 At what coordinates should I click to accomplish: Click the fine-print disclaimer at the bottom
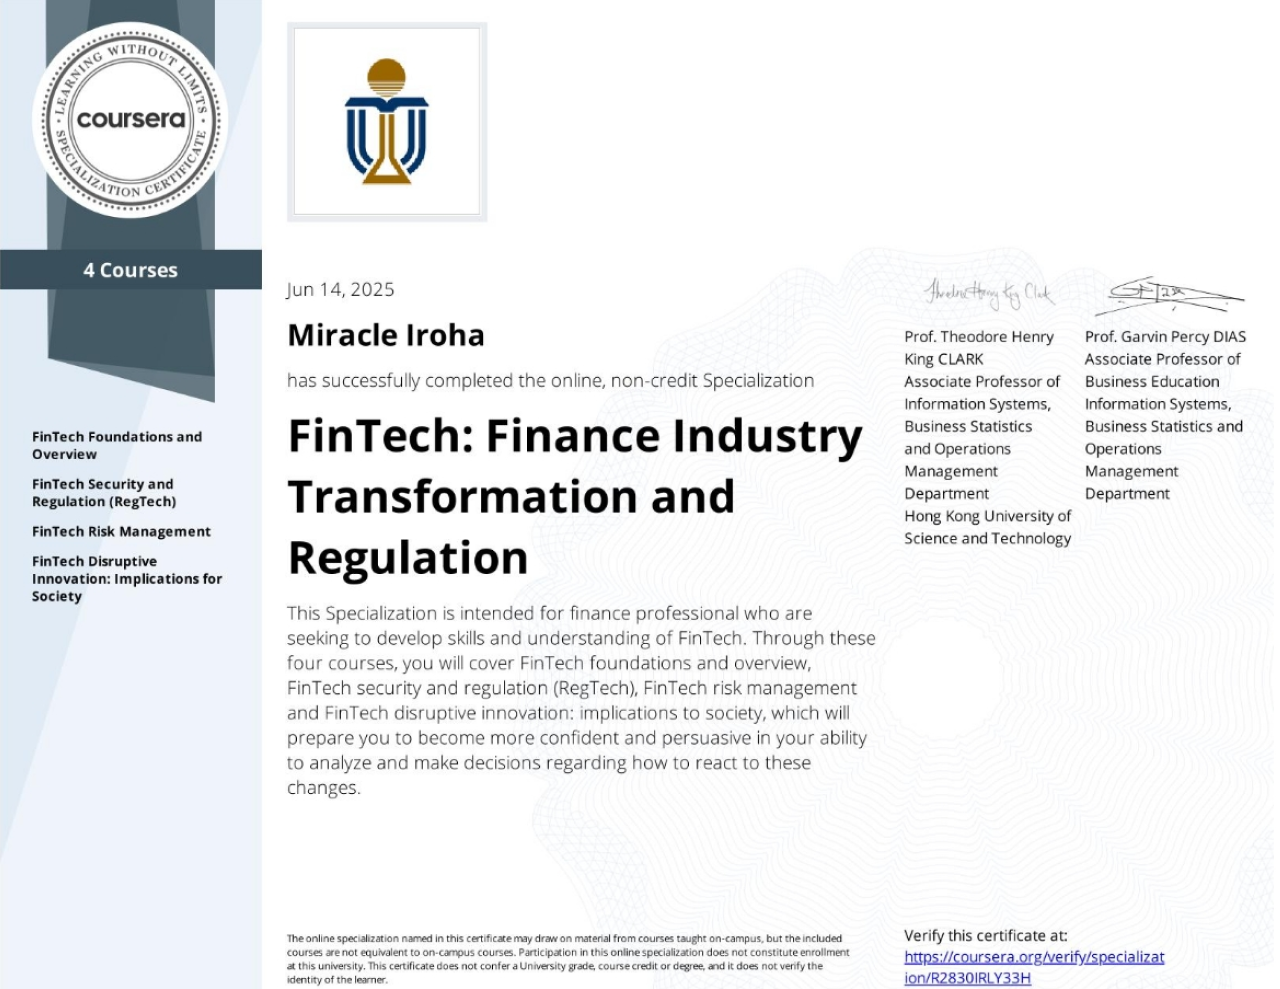tap(568, 959)
